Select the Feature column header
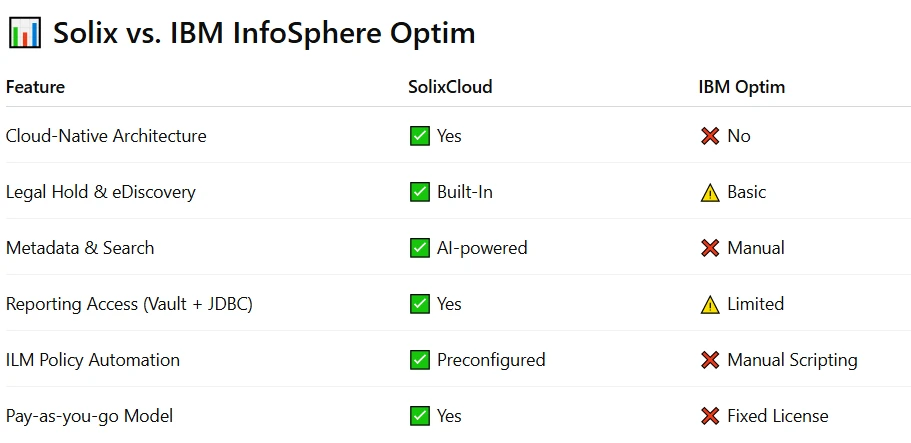The width and height of the screenshot is (911, 443). tap(35, 87)
